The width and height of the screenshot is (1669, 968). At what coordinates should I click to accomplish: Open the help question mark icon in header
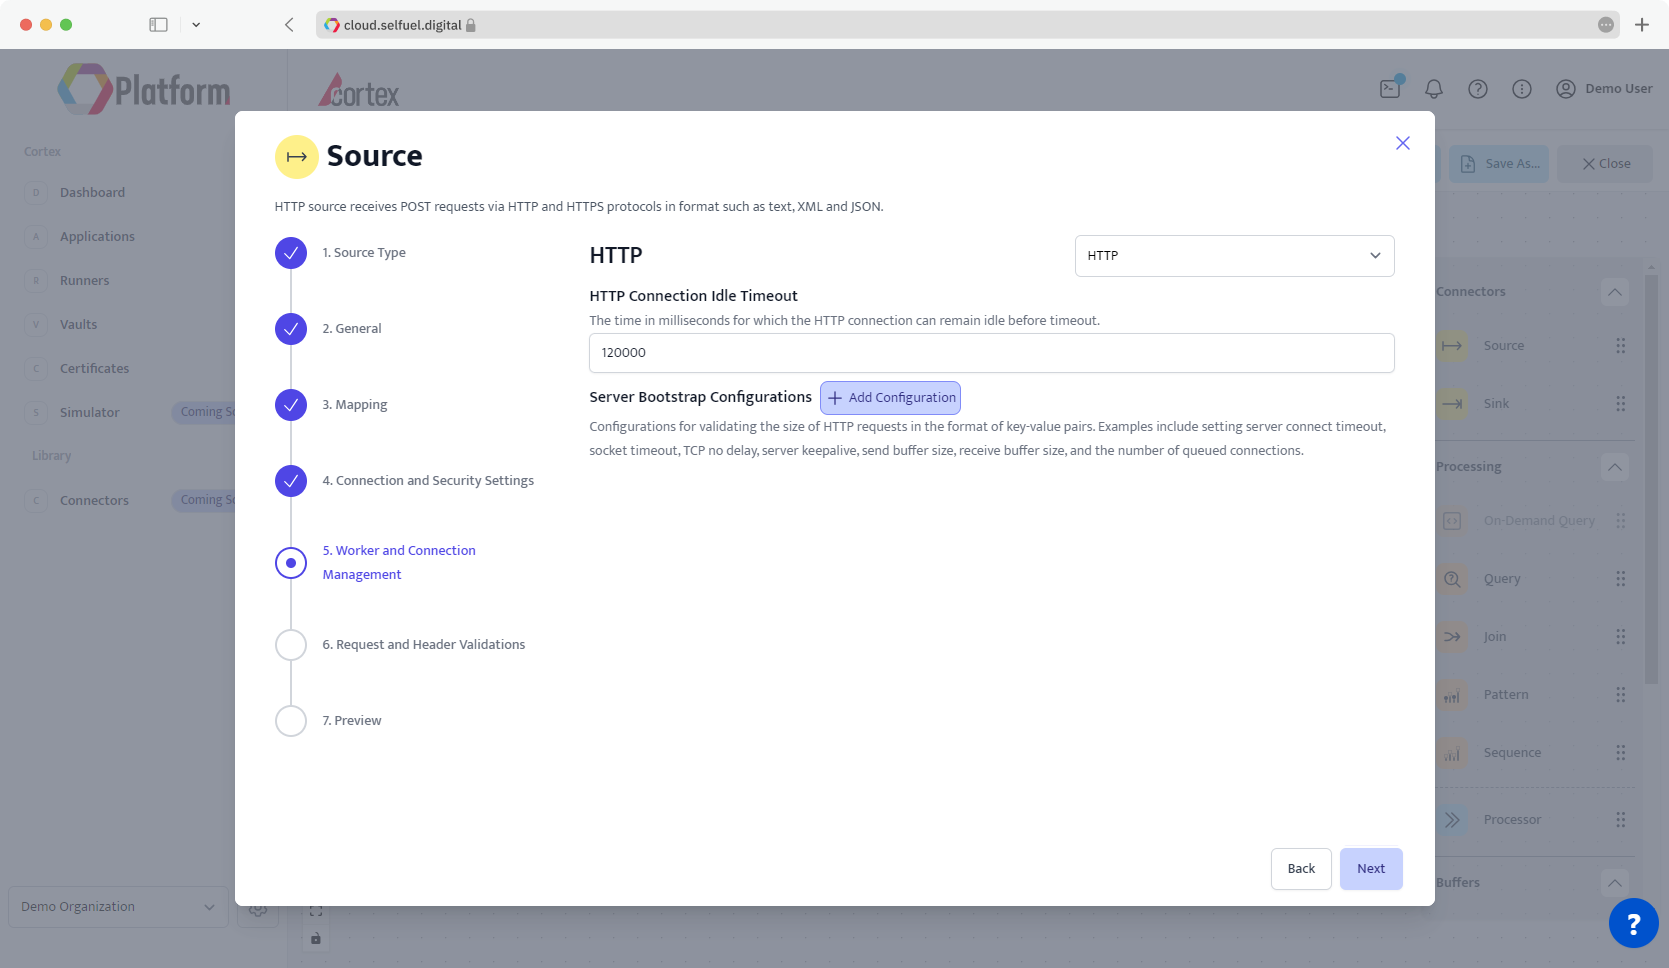[1478, 89]
